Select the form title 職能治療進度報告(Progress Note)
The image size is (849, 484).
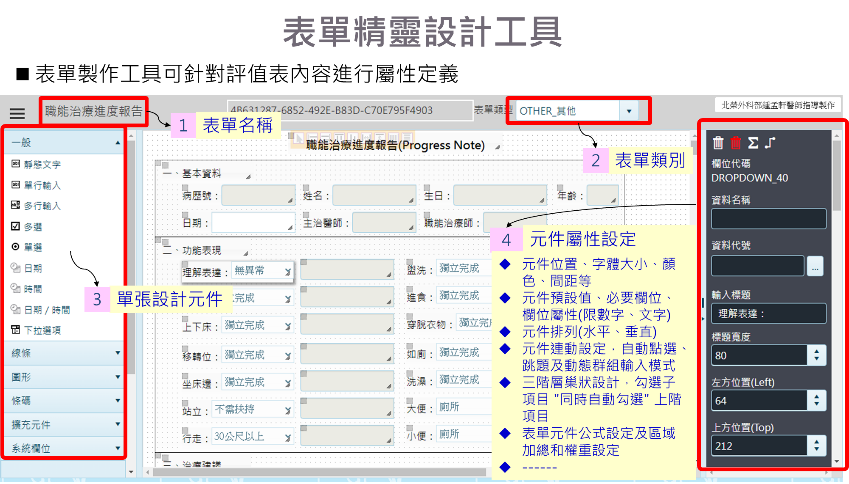tap(395, 145)
